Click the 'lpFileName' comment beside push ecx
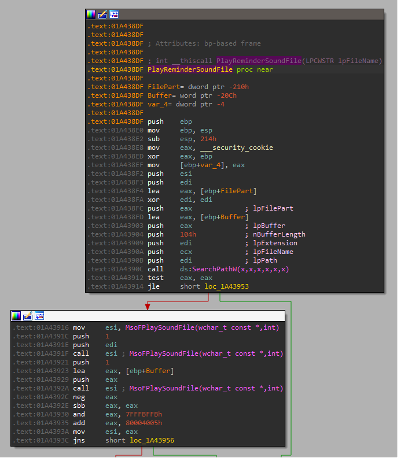This screenshot has width=398, height=458. [x=273, y=252]
